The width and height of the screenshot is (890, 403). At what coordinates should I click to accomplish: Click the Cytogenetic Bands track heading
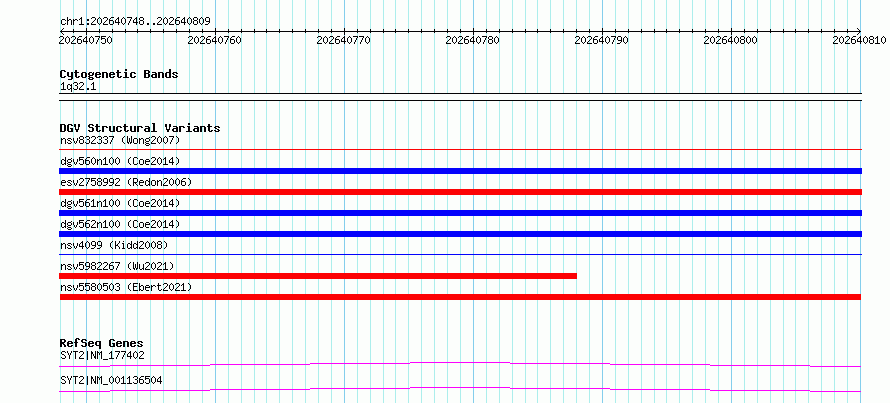click(x=119, y=74)
